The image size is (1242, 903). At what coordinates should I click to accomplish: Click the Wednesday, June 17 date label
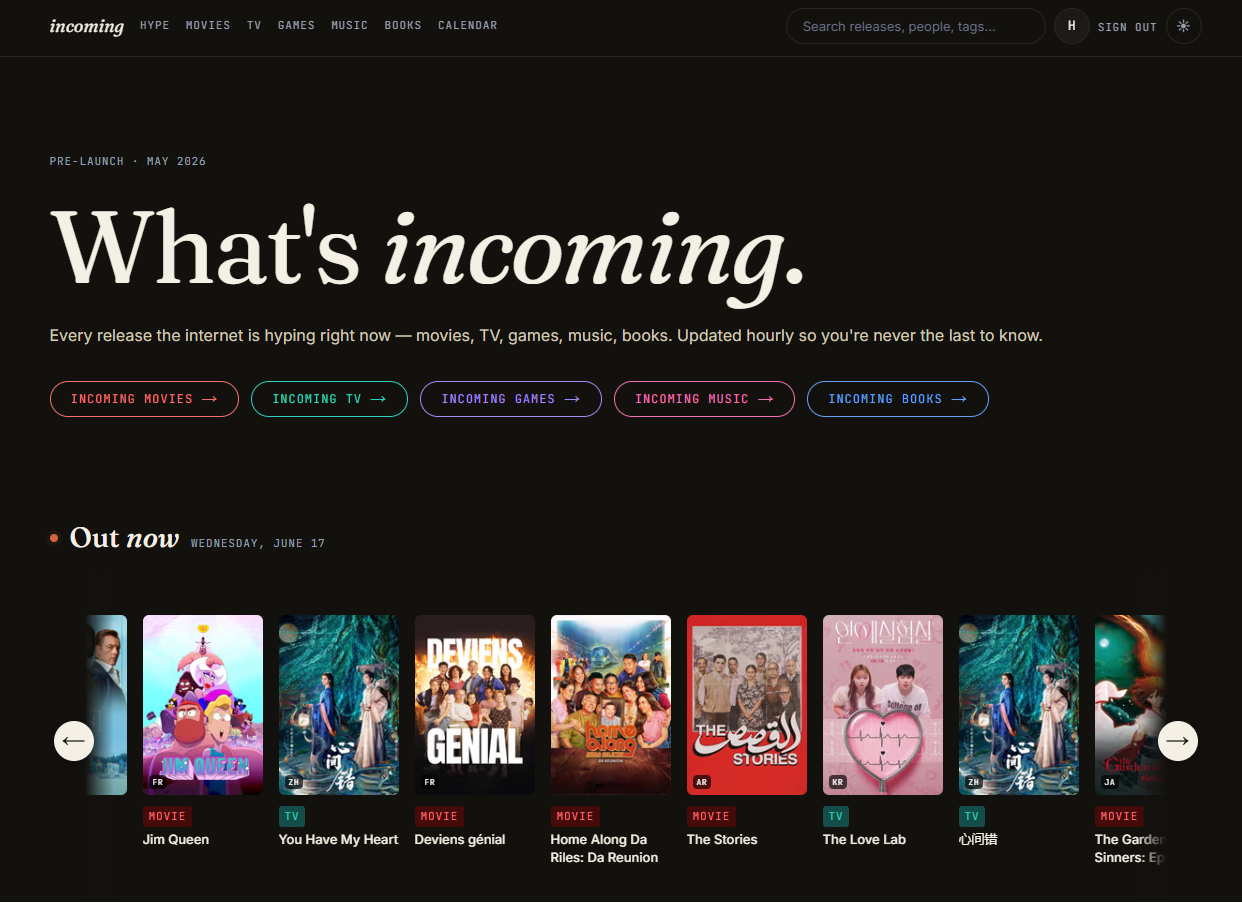tap(258, 544)
